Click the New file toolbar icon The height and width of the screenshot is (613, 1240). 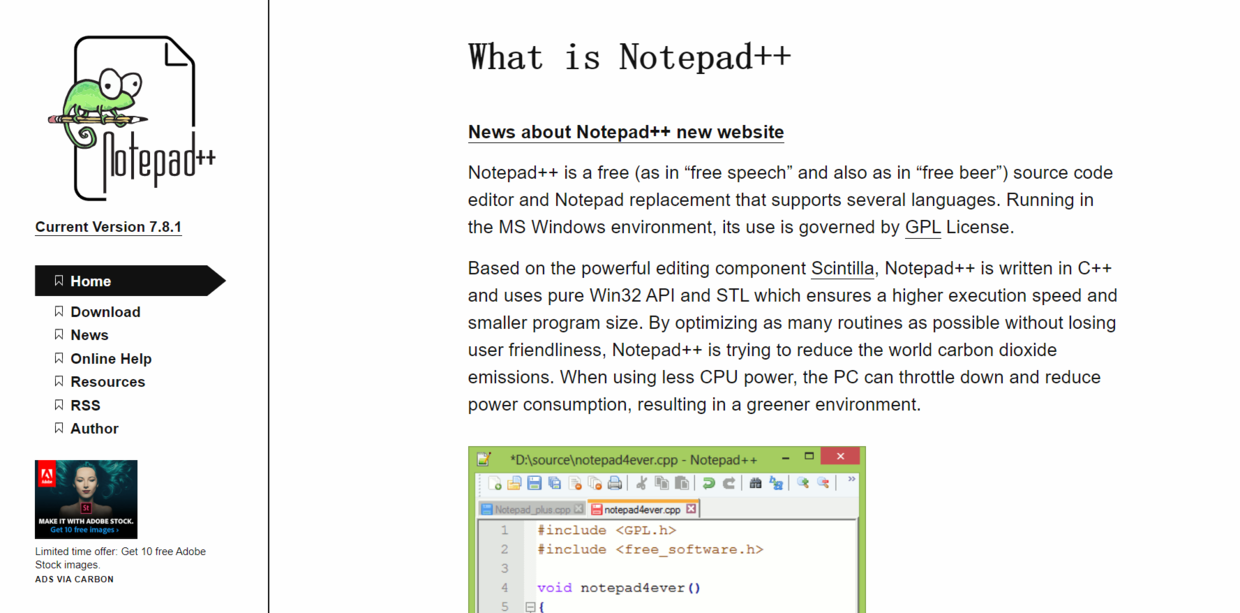[496, 483]
